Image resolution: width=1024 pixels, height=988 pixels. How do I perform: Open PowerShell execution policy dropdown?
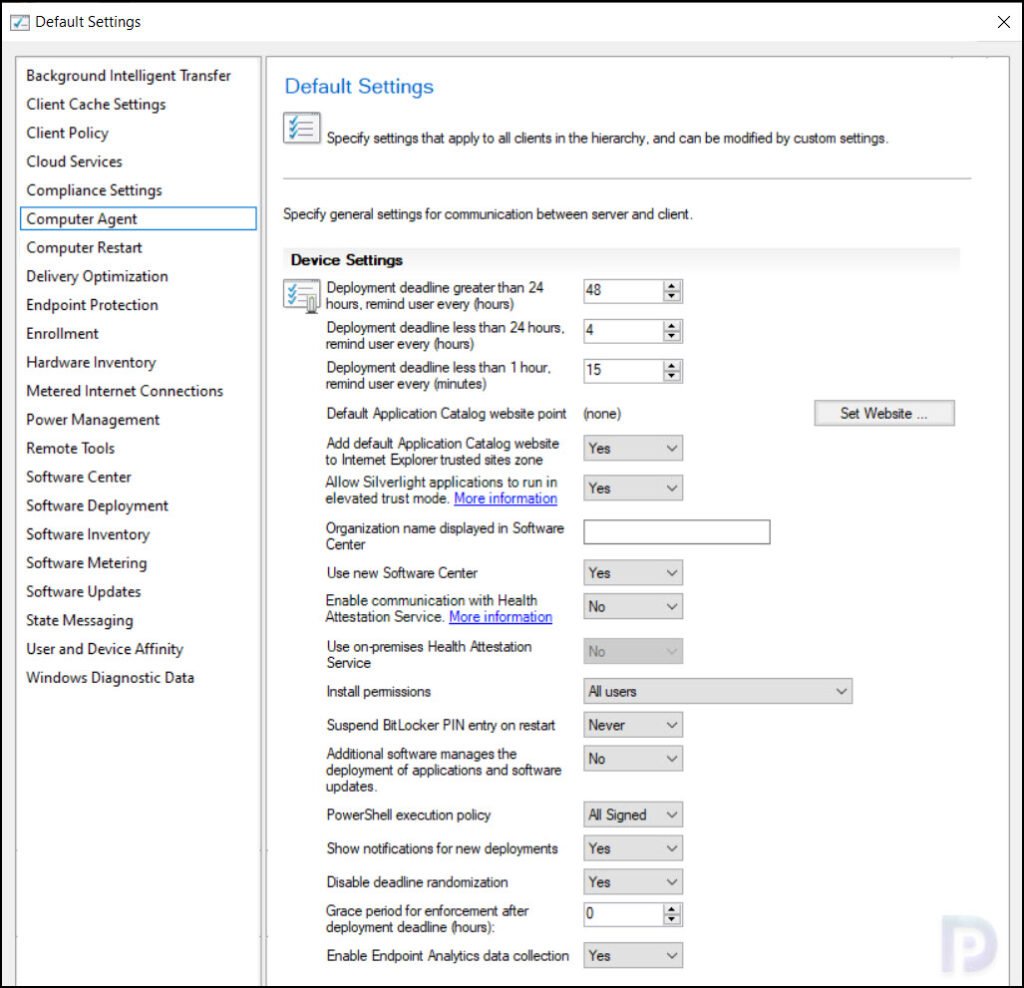pyautogui.click(x=633, y=815)
